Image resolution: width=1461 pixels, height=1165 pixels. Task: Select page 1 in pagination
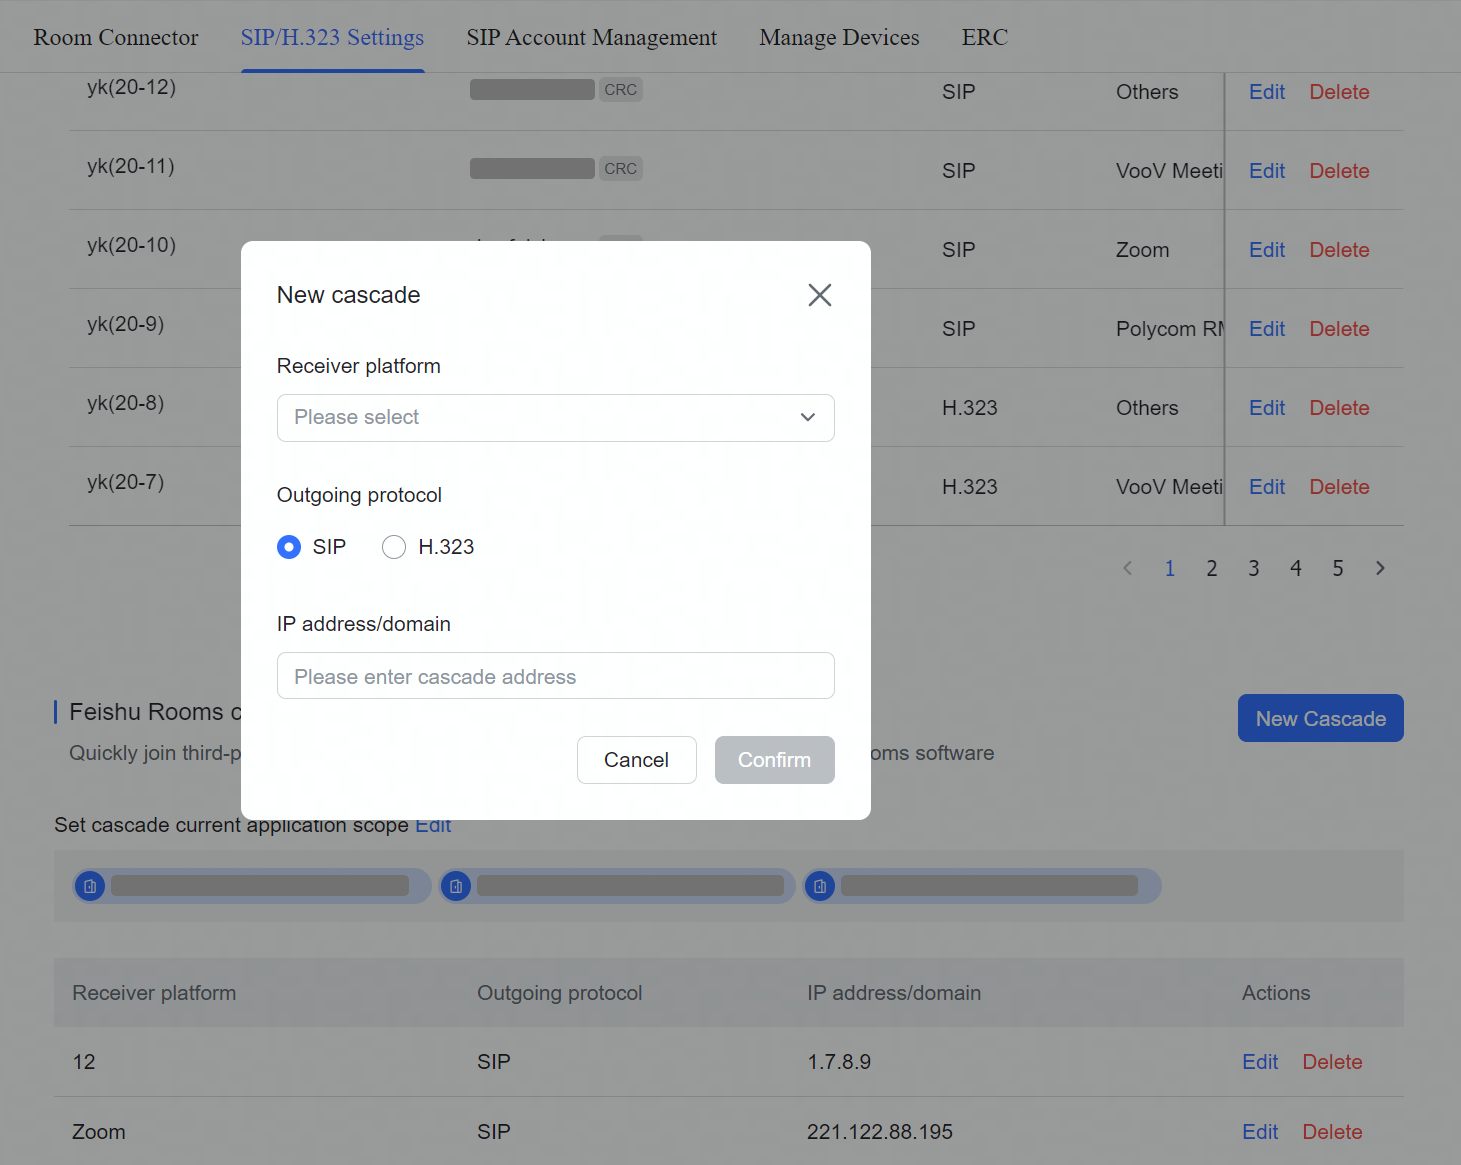(1170, 568)
